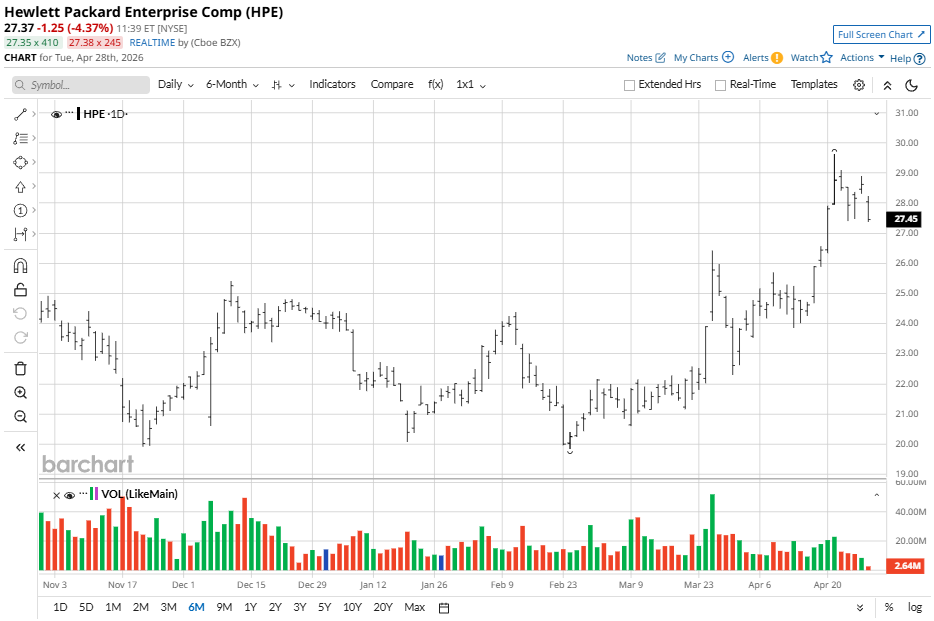Switch to dark mode moon icon
Screen dimensions: 934x621
[x=911, y=85]
